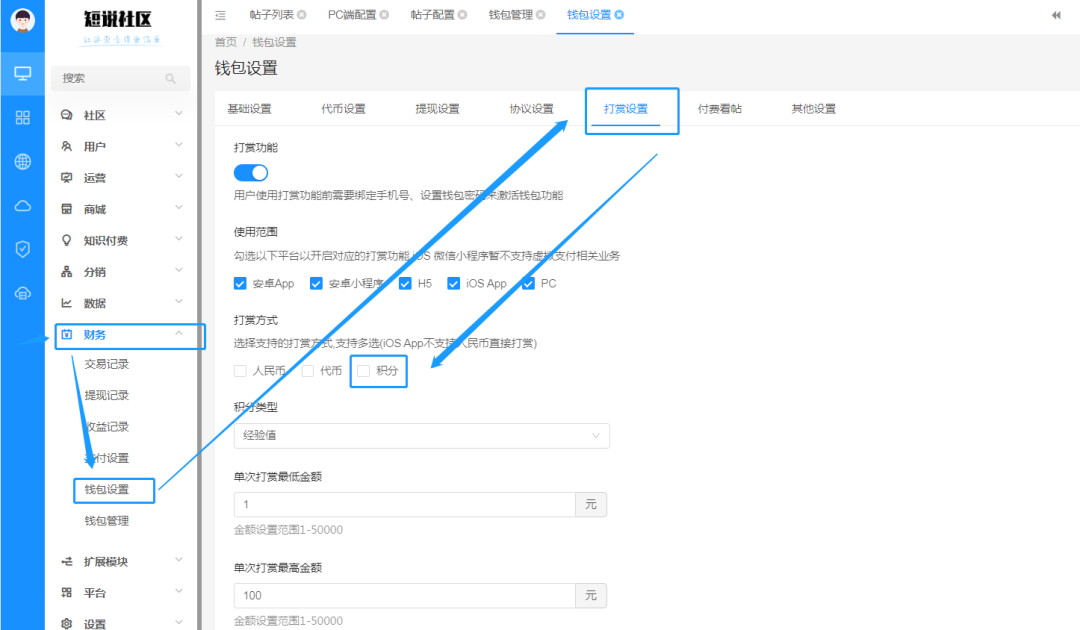Image resolution: width=1080 pixels, height=630 pixels.
Task: Open the headset support icon in the left rail
Action: [x=22, y=293]
